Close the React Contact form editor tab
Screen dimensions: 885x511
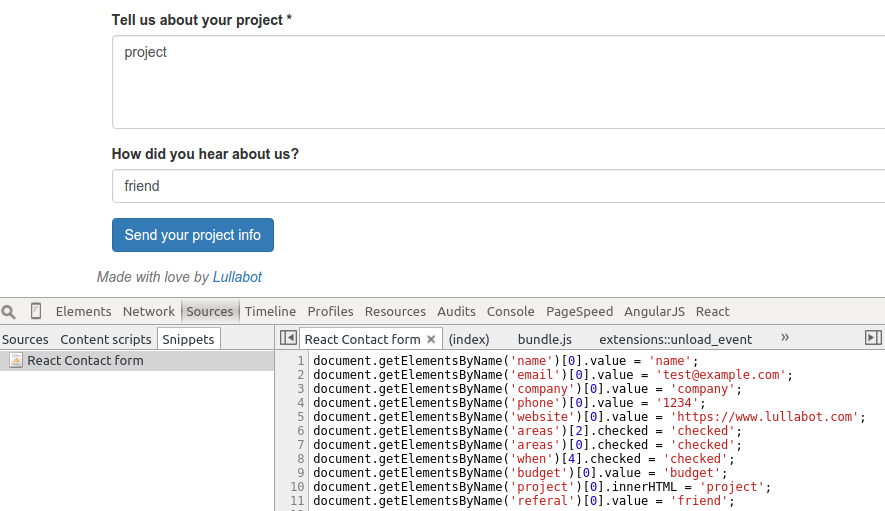pyautogui.click(x=431, y=339)
